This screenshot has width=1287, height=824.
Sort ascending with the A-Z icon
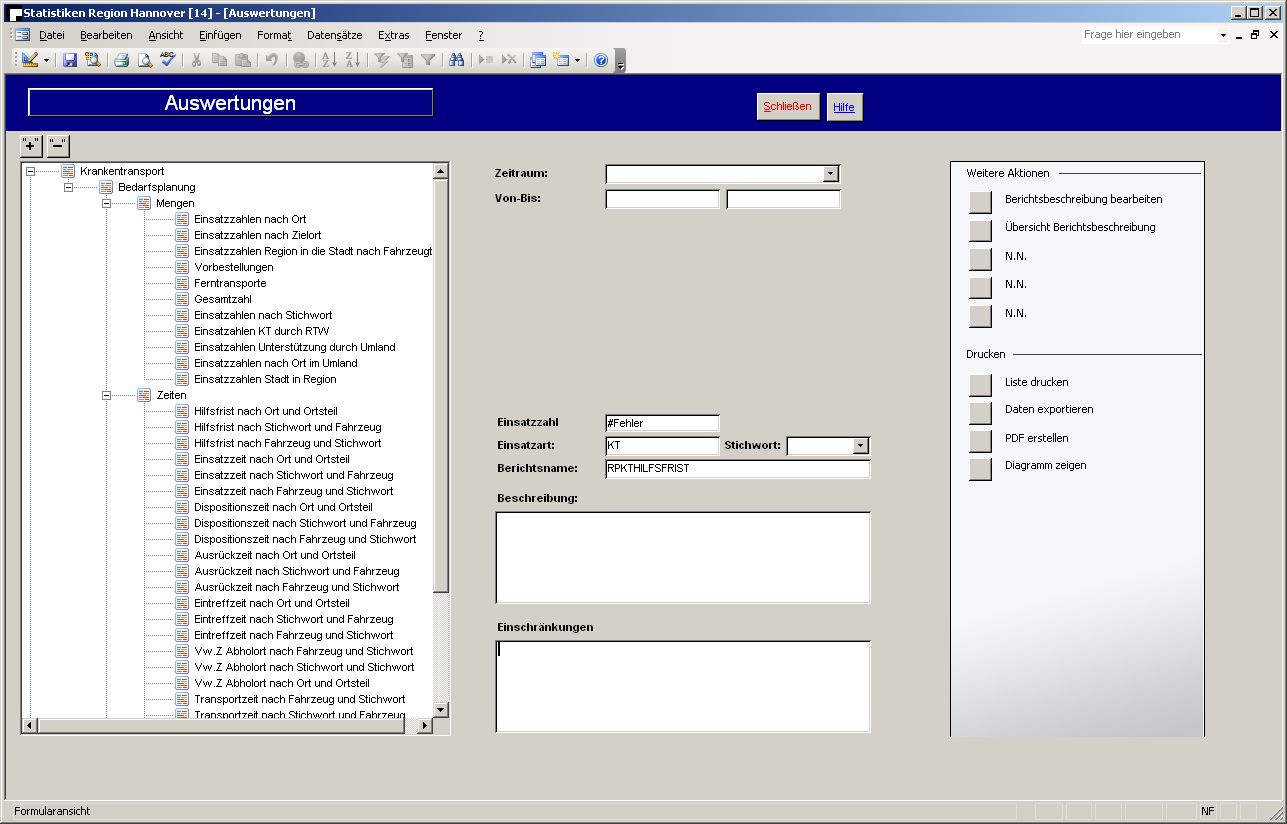pyautogui.click(x=329, y=60)
